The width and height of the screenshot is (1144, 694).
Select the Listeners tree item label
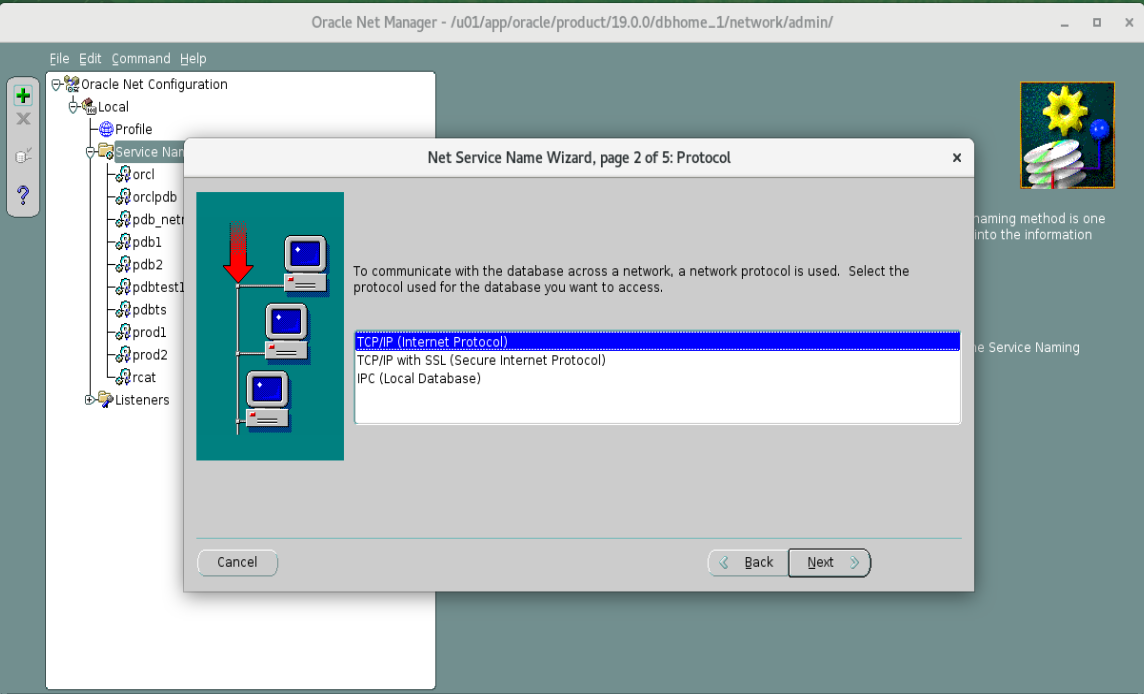pyautogui.click(x=142, y=400)
